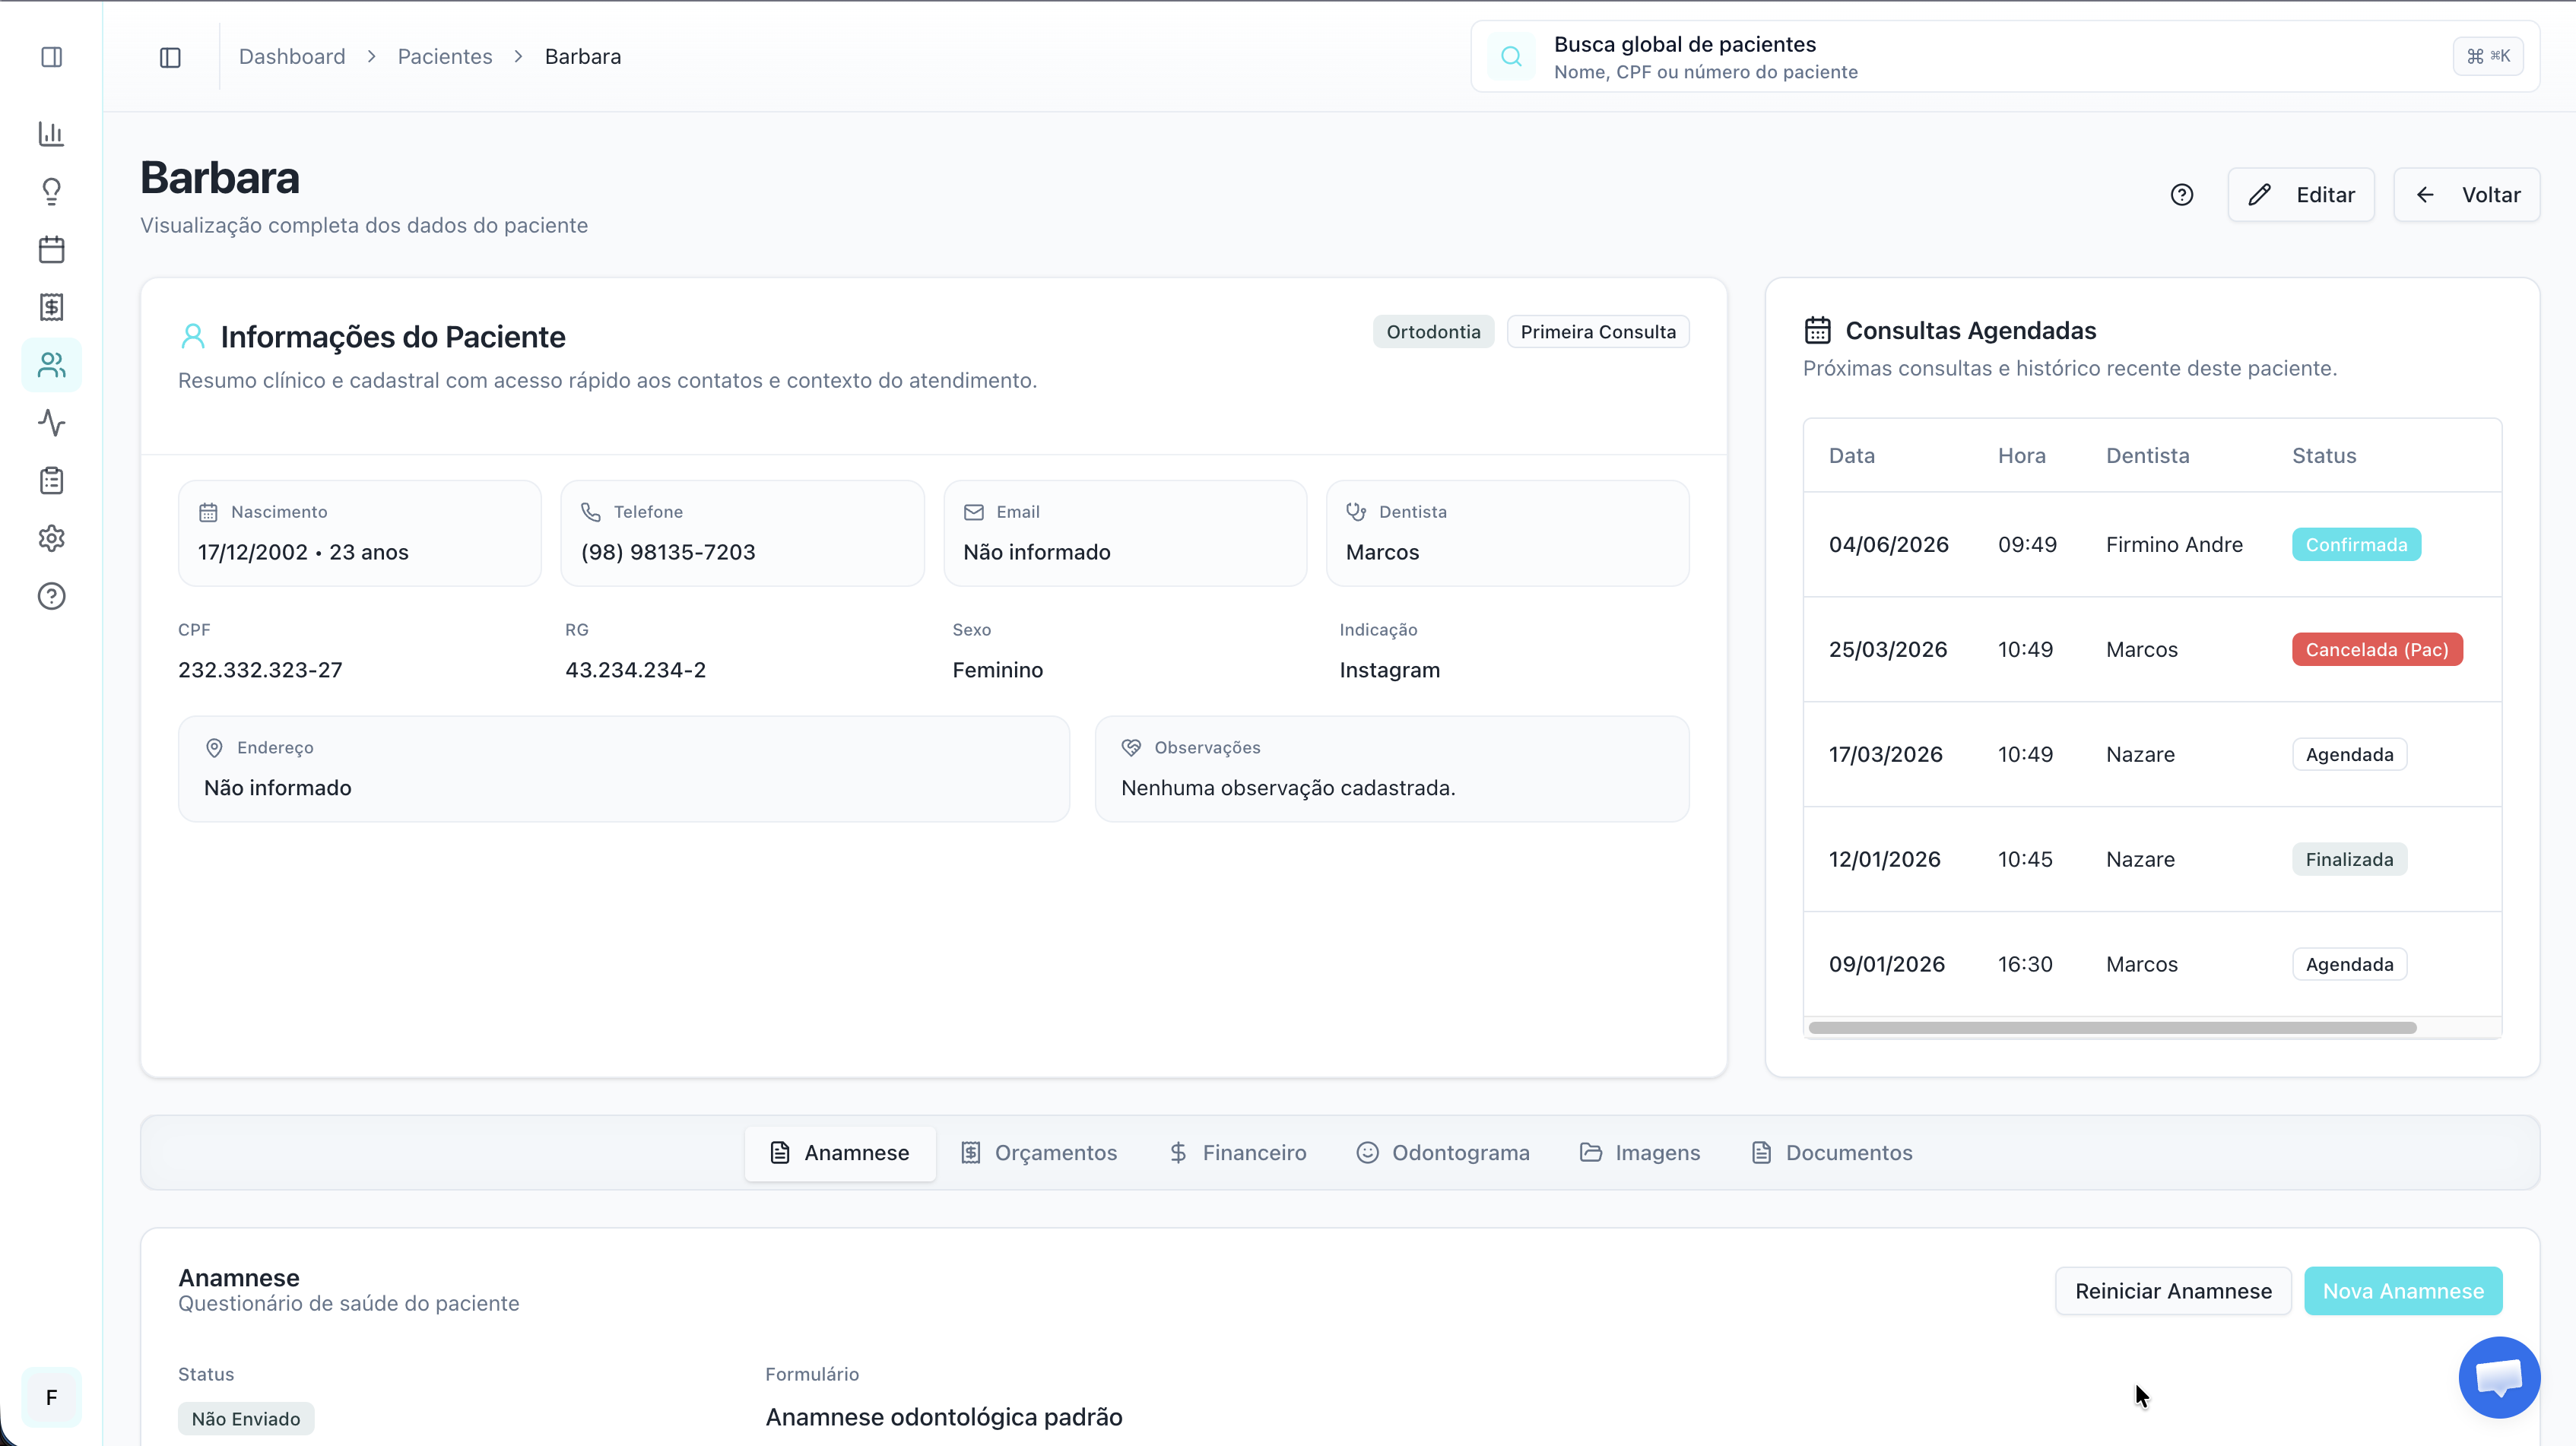Click the date 12/01/2026 in the table
2576x1446 pixels.
coord(1884,860)
